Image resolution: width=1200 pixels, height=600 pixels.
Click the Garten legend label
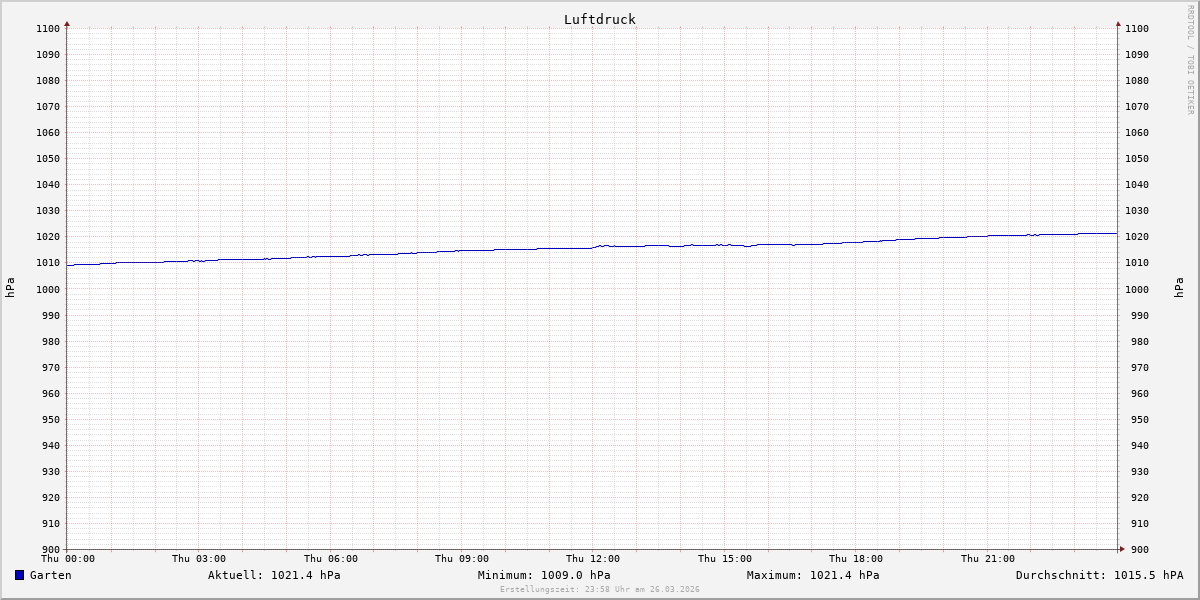[x=50, y=575]
